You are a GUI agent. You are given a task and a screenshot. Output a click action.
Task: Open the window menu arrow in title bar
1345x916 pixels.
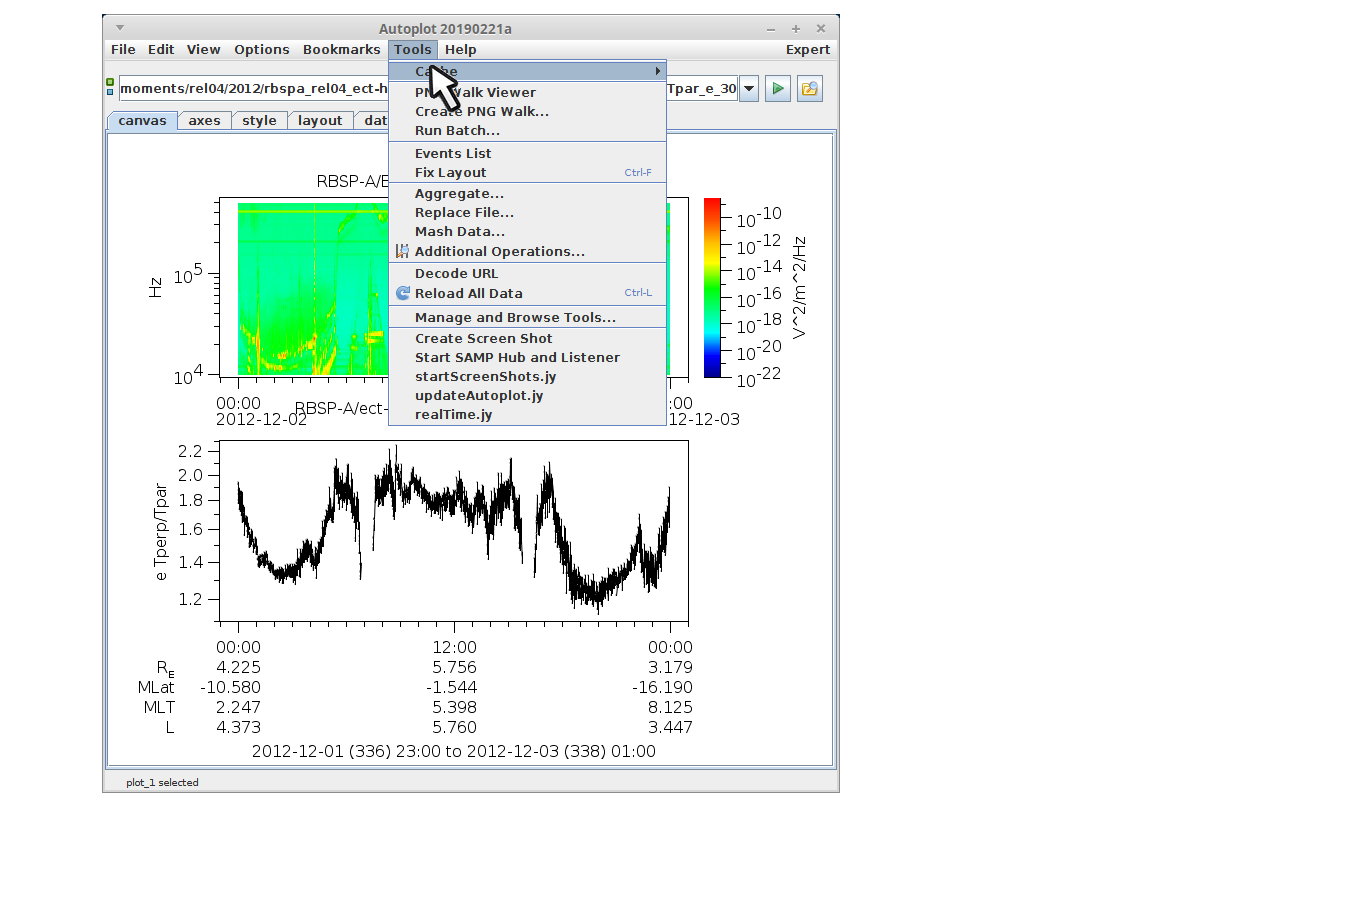click(120, 28)
